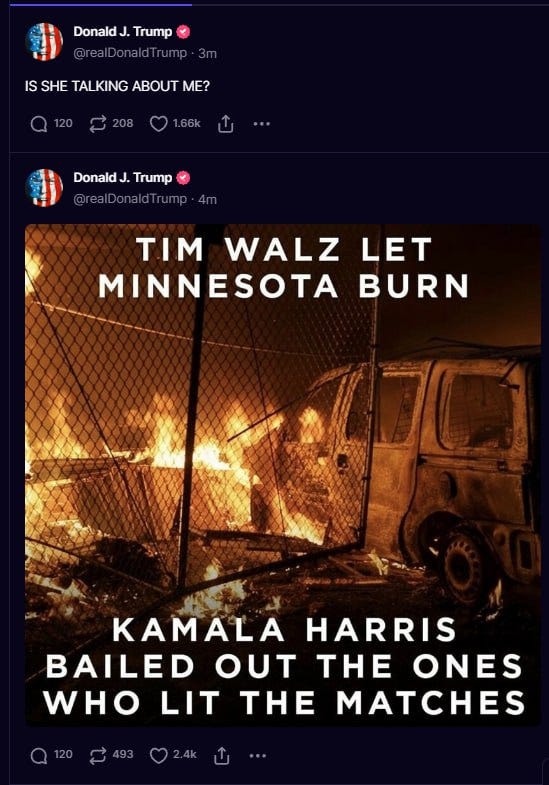Open more options on the image post
This screenshot has width=549, height=785.
(258, 755)
